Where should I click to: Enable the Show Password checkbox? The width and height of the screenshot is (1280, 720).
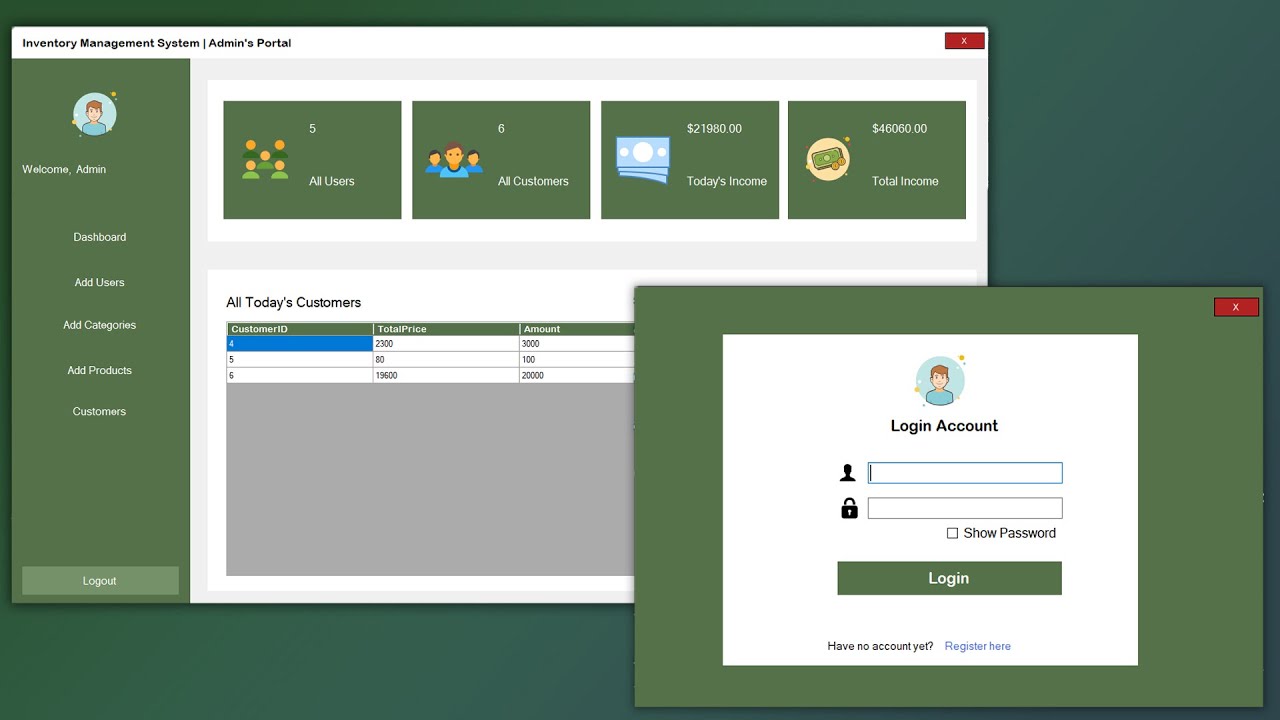(x=952, y=533)
